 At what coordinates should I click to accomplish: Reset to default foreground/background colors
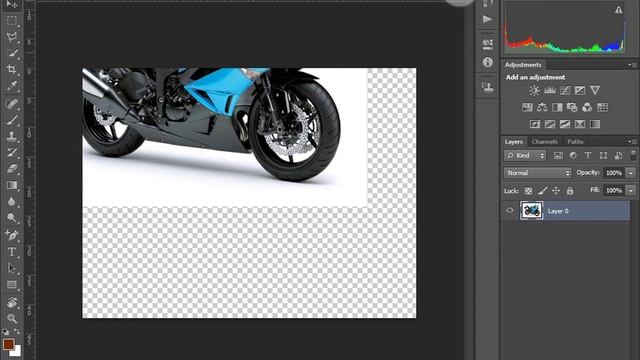[x=5, y=332]
